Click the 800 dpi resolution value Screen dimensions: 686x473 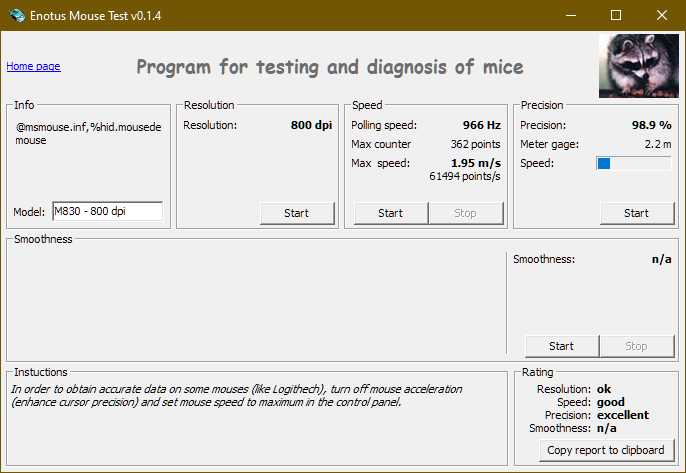click(x=312, y=125)
